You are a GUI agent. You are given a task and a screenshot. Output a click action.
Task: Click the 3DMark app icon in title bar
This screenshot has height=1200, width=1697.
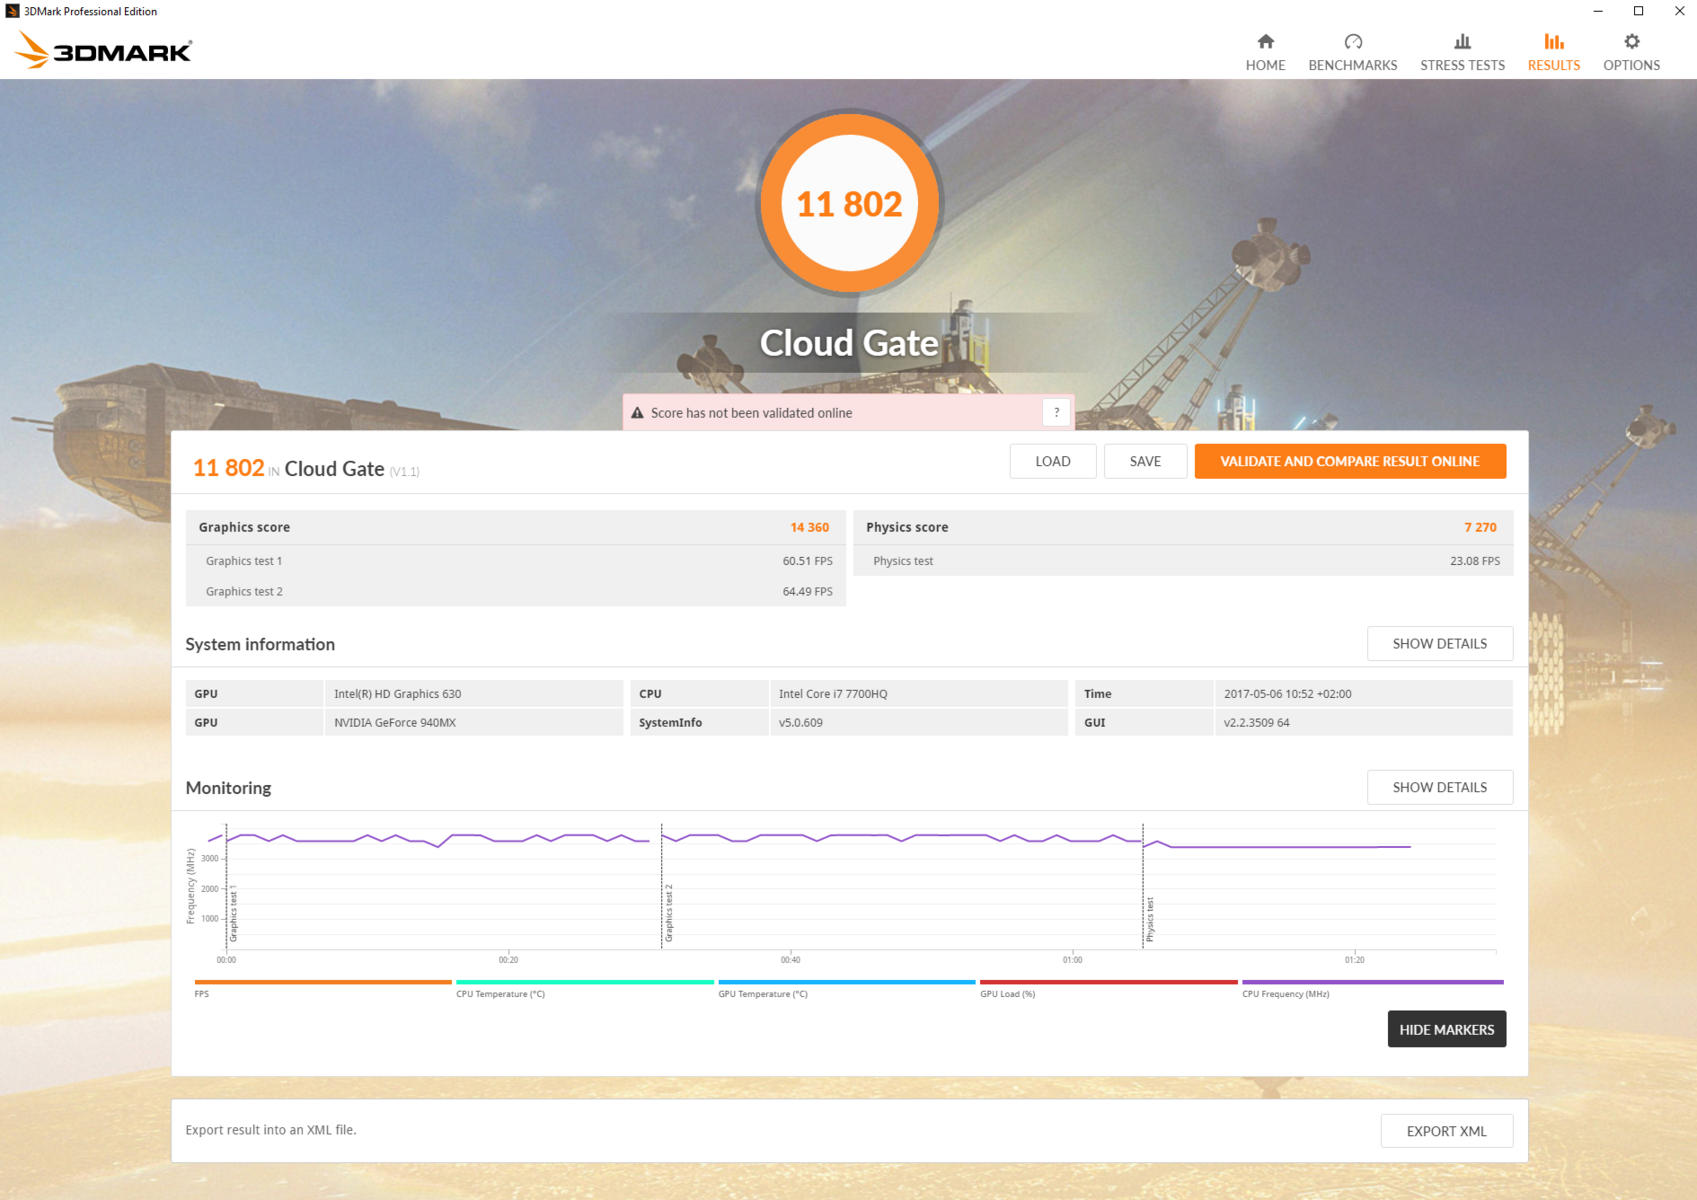tap(12, 11)
